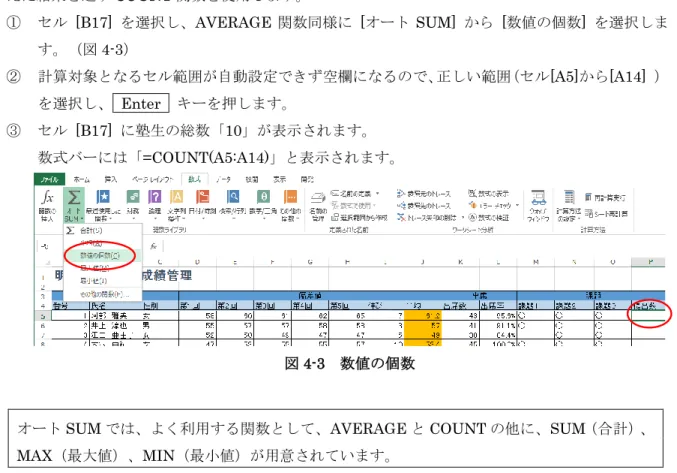
Task: Click inside the formula bar input
Action: click(x=412, y=246)
